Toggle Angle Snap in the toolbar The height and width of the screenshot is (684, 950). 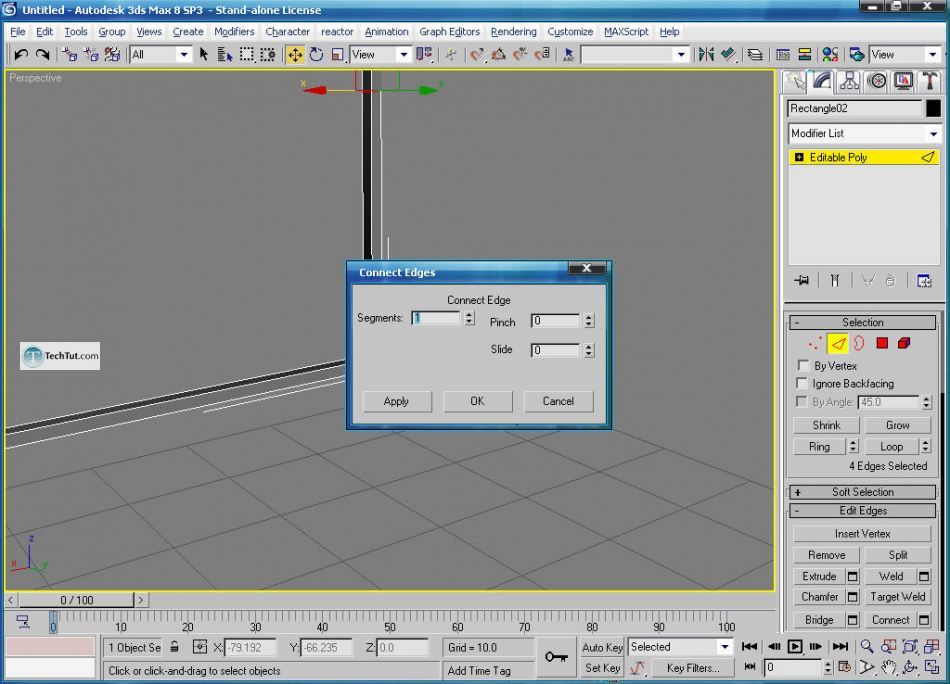tap(499, 55)
